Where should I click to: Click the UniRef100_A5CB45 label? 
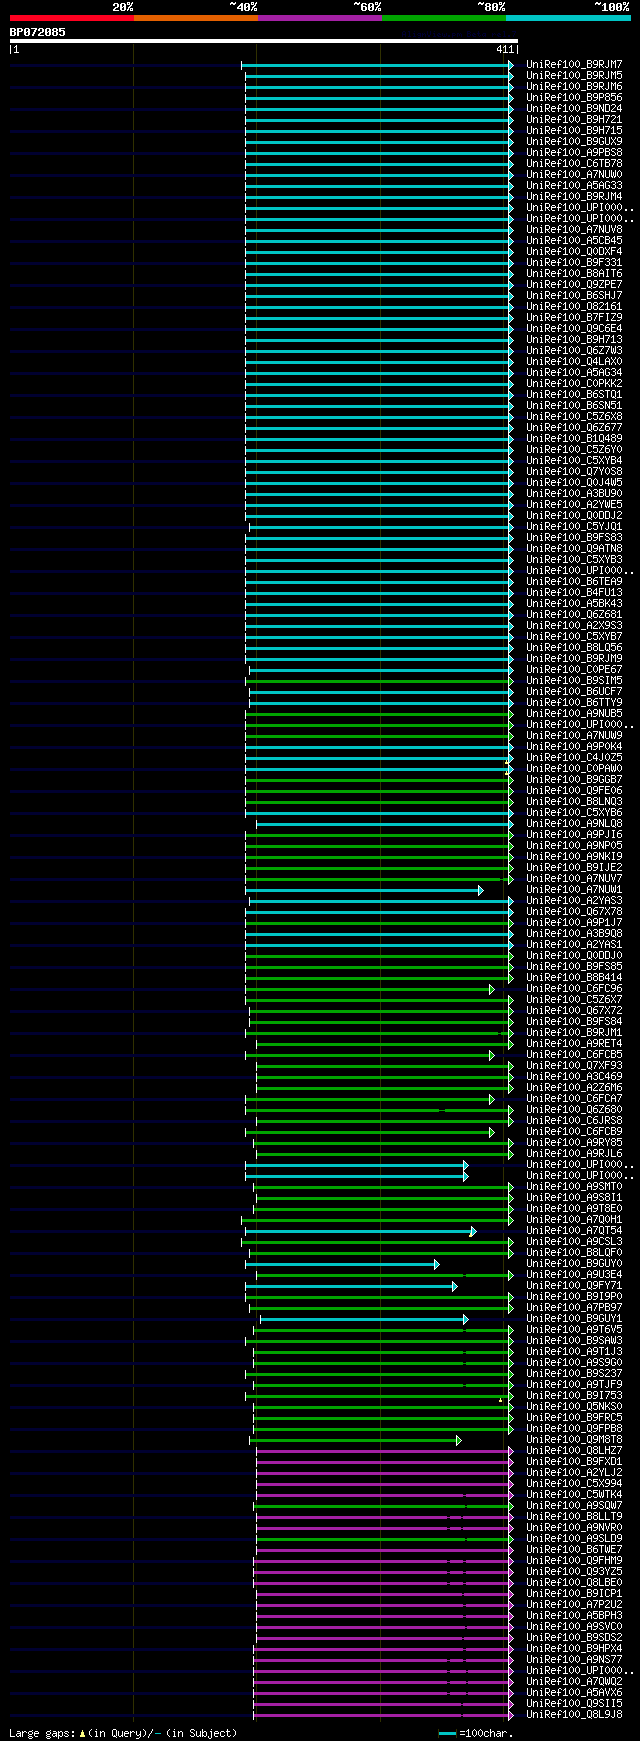pos(574,241)
